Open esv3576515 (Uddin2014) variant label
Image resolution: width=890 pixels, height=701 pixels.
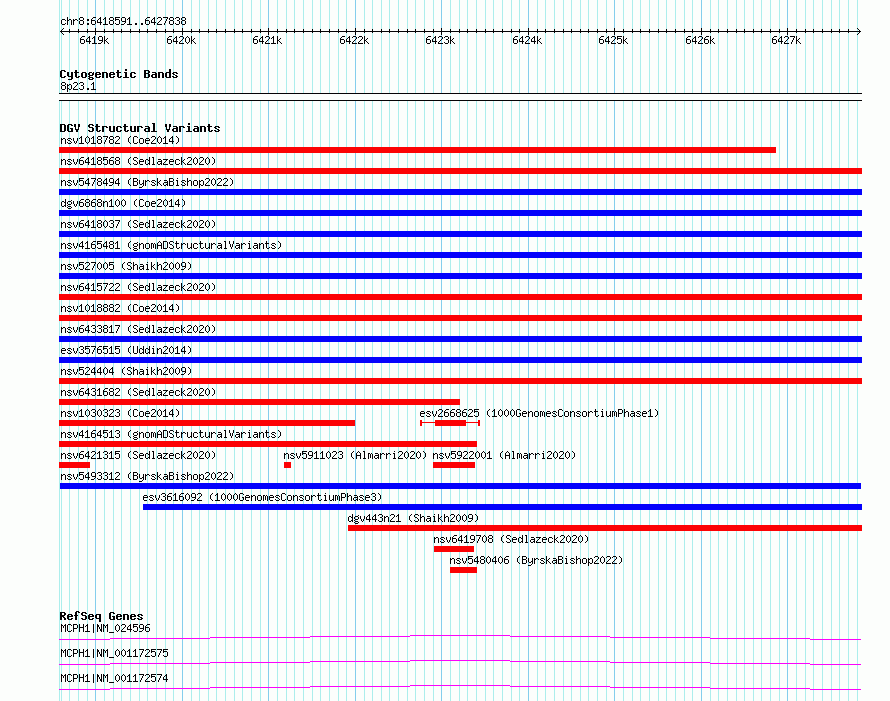(126, 350)
